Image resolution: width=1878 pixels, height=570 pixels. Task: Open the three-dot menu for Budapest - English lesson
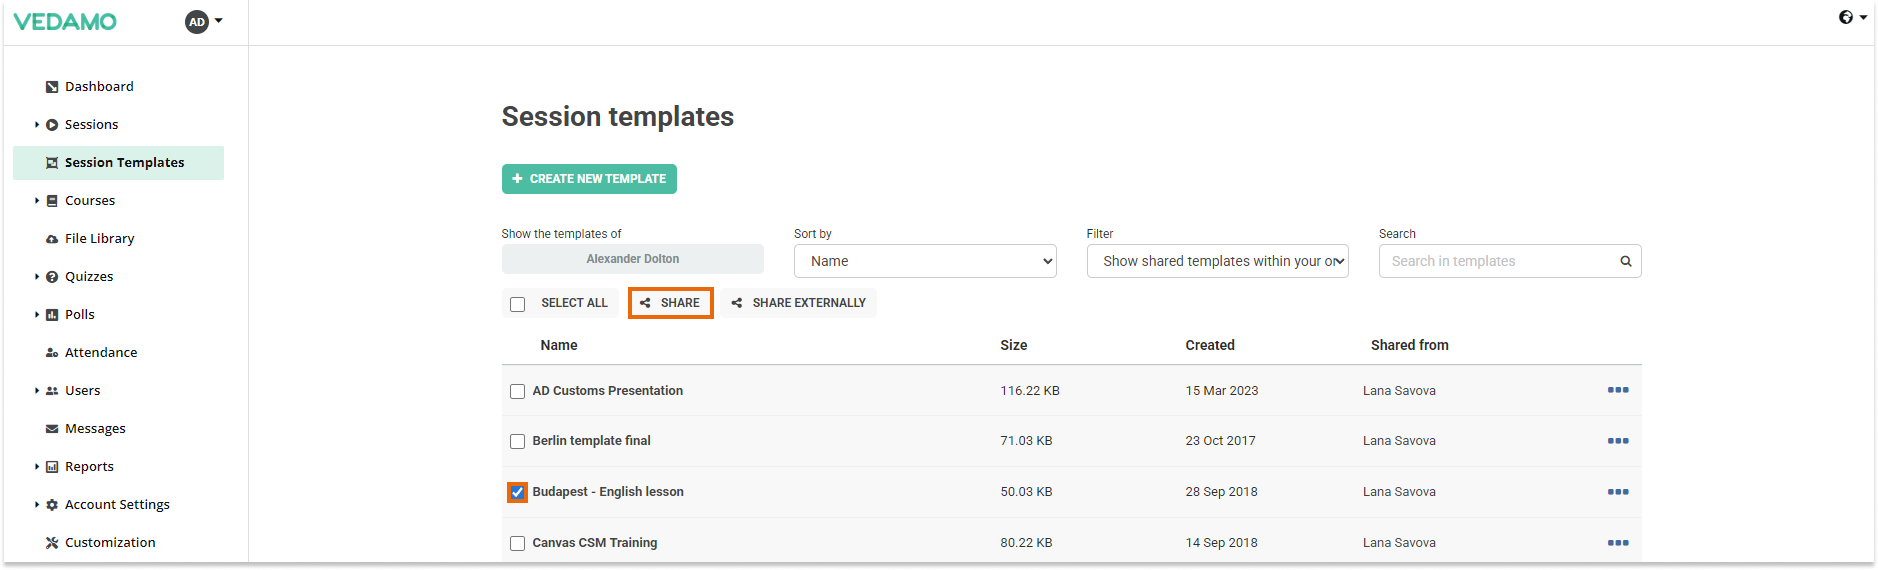[1618, 492]
